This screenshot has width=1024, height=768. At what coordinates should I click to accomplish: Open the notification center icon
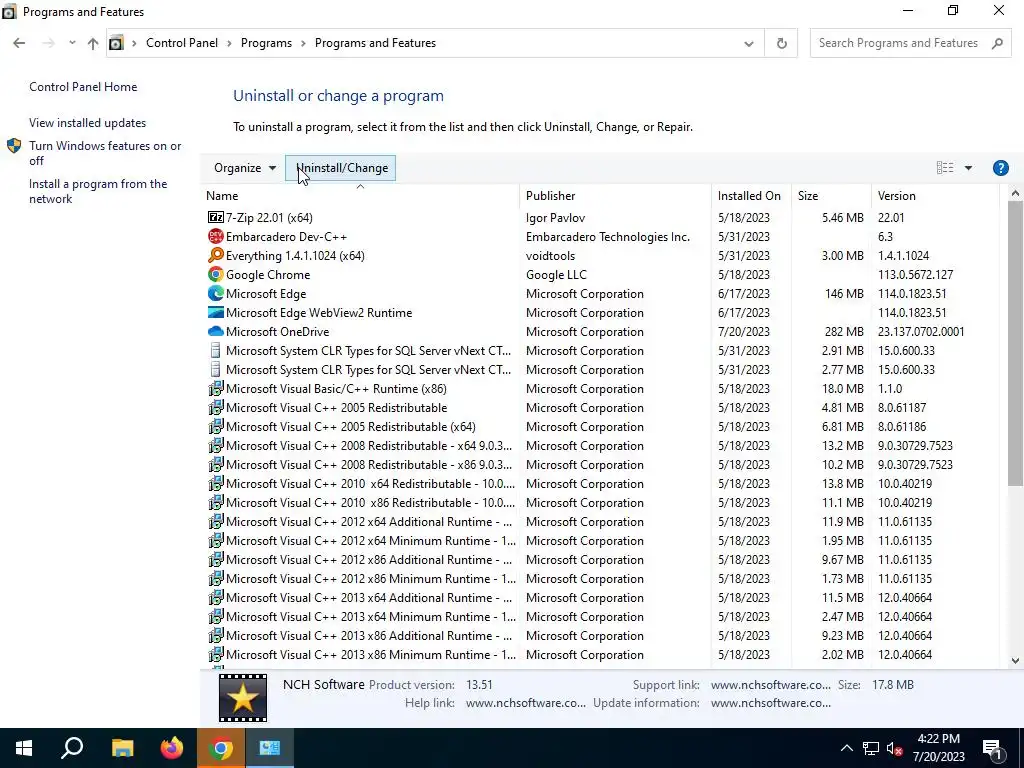993,749
